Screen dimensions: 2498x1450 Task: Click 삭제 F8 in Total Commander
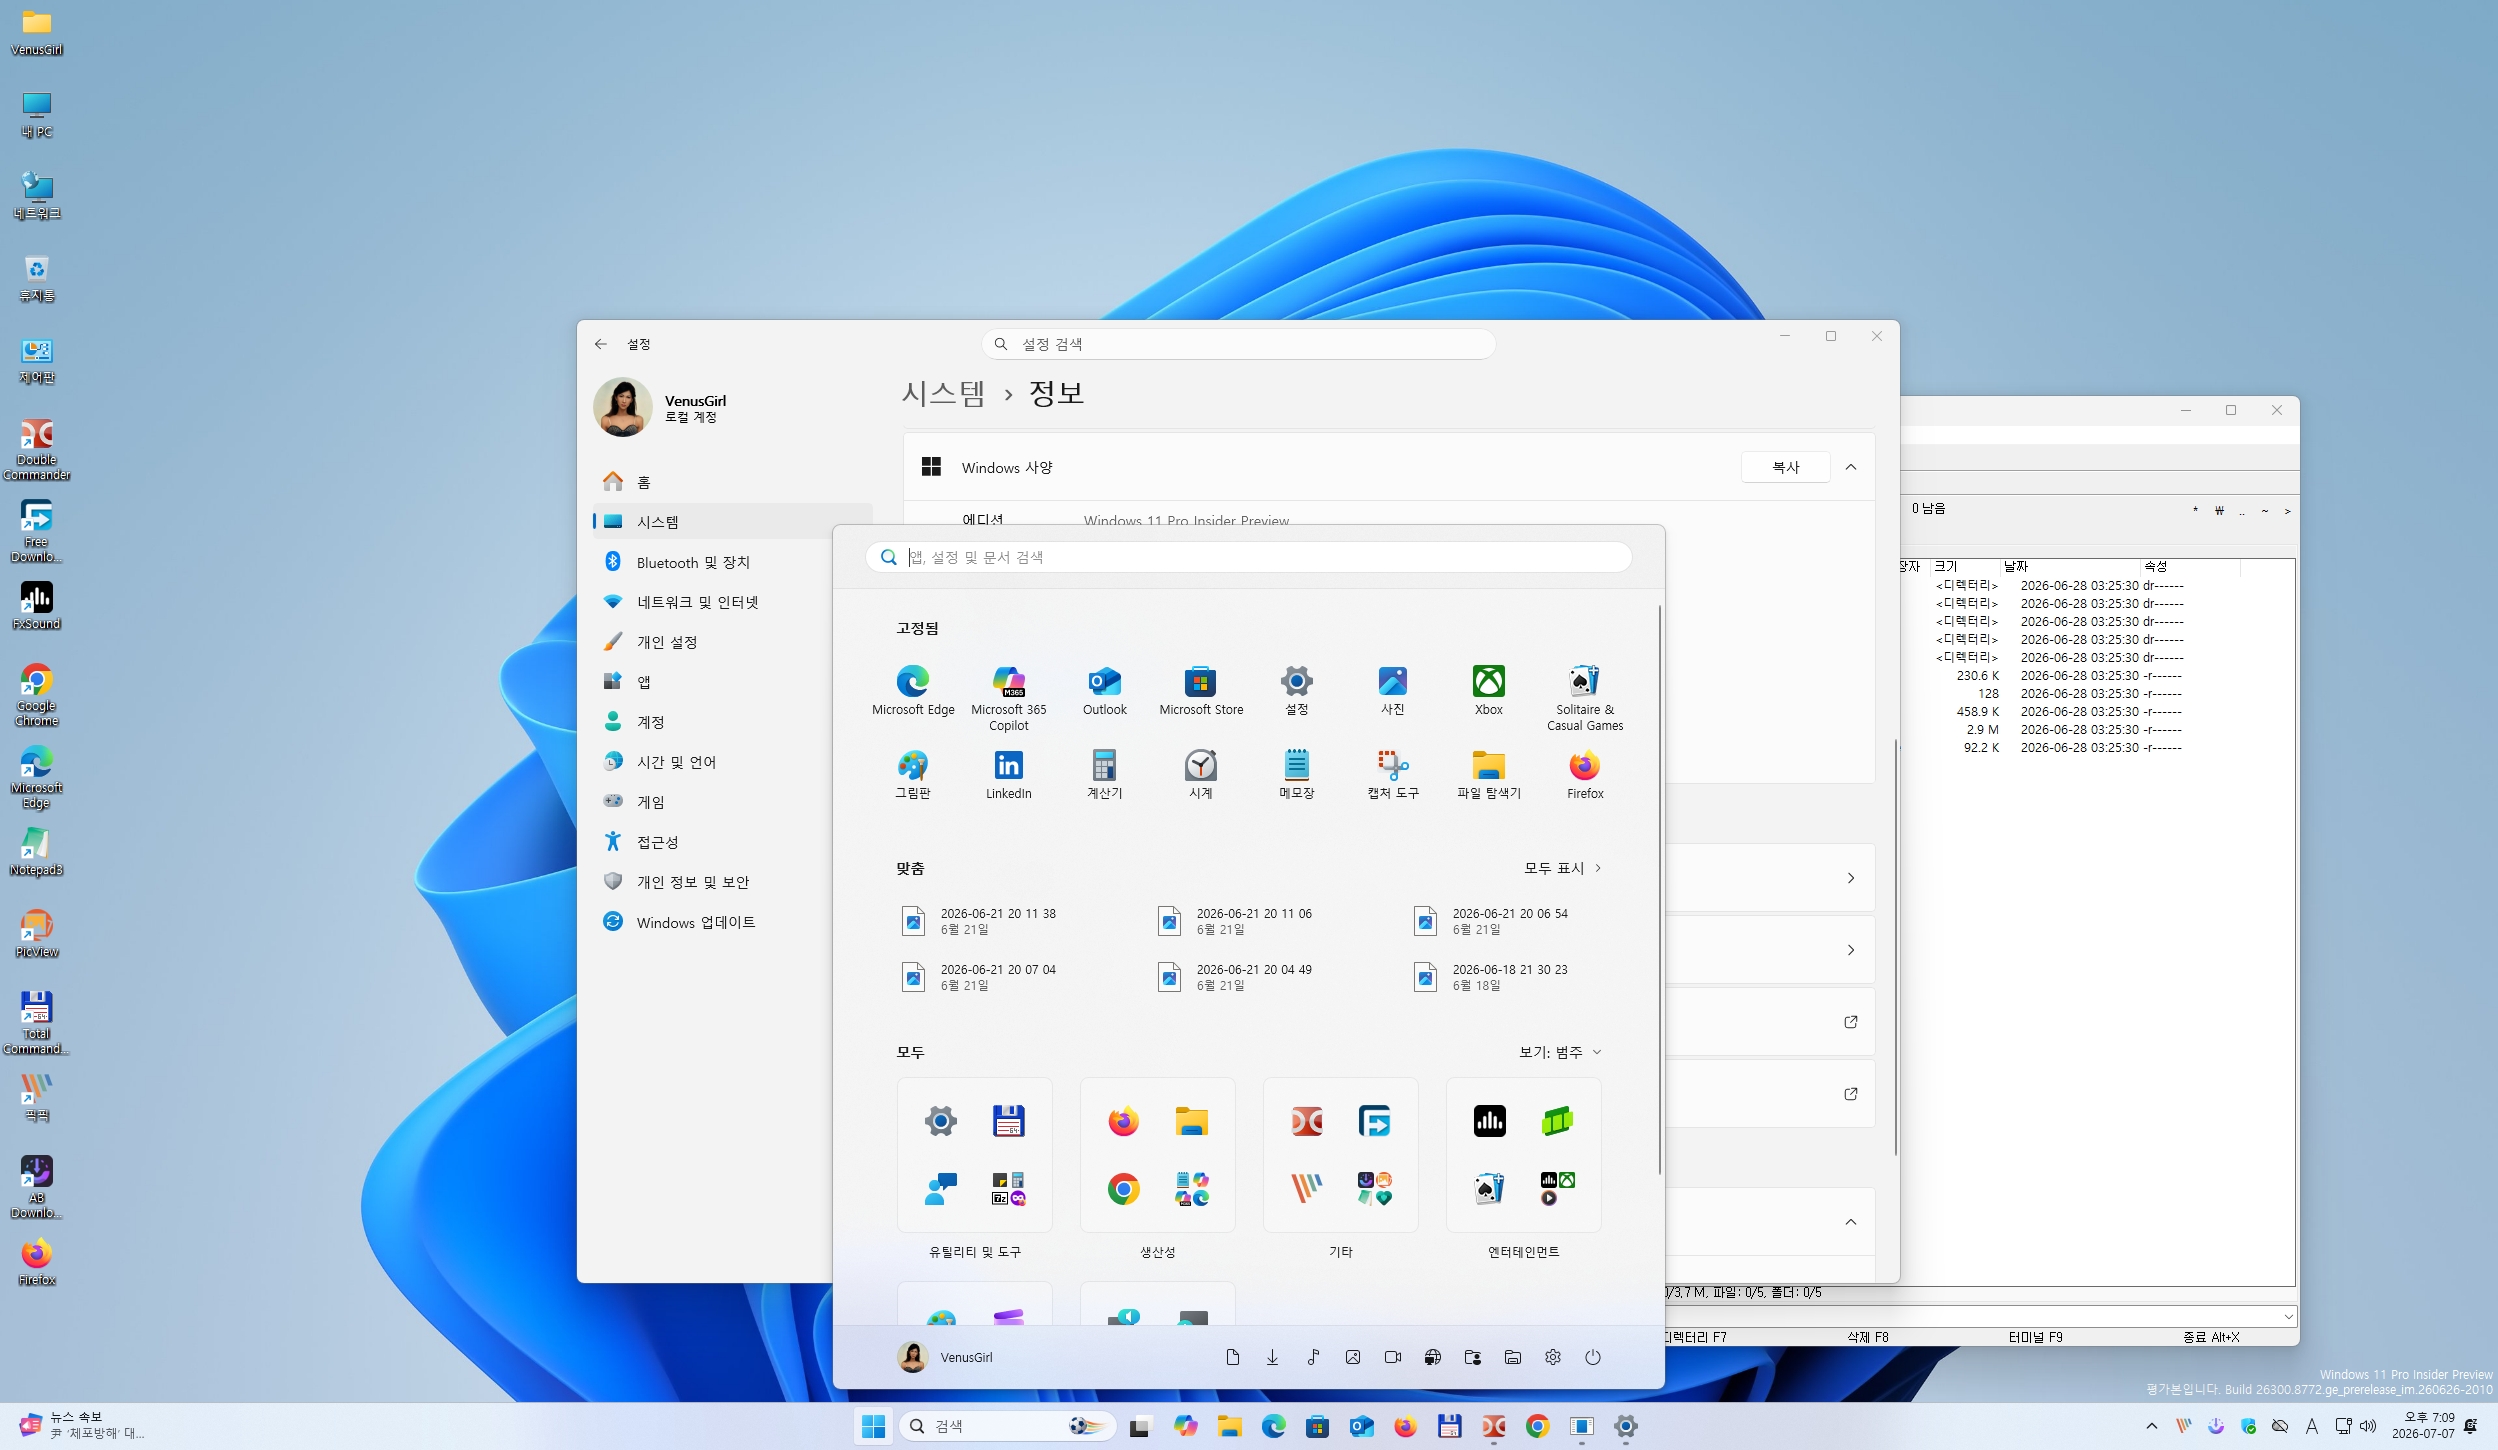(1868, 1337)
